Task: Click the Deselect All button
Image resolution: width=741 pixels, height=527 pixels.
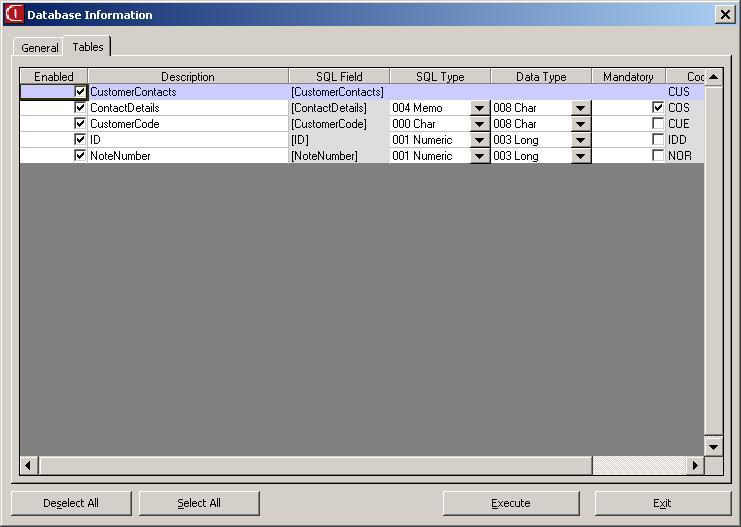Action: pos(71,503)
